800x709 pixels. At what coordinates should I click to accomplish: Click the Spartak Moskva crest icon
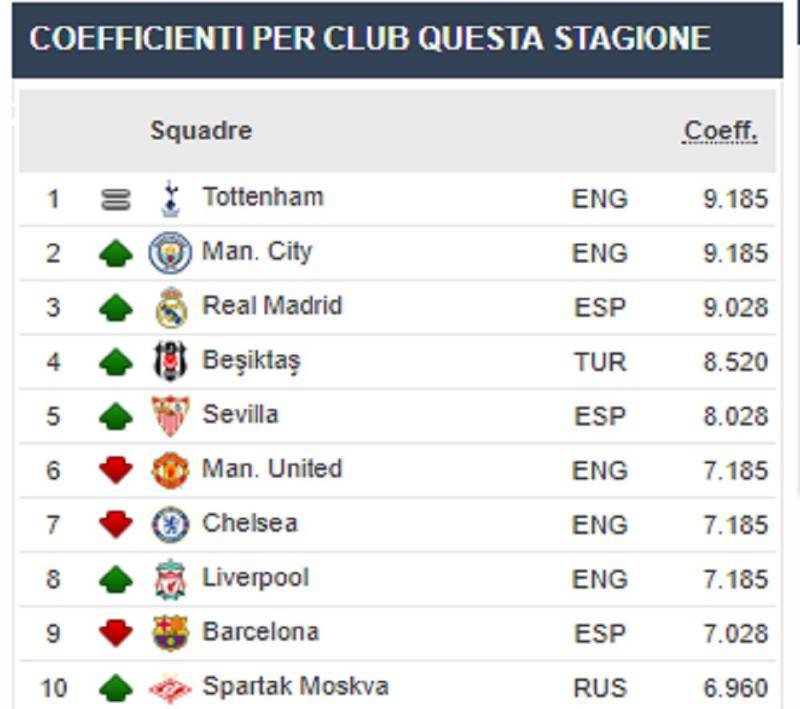[170, 688]
